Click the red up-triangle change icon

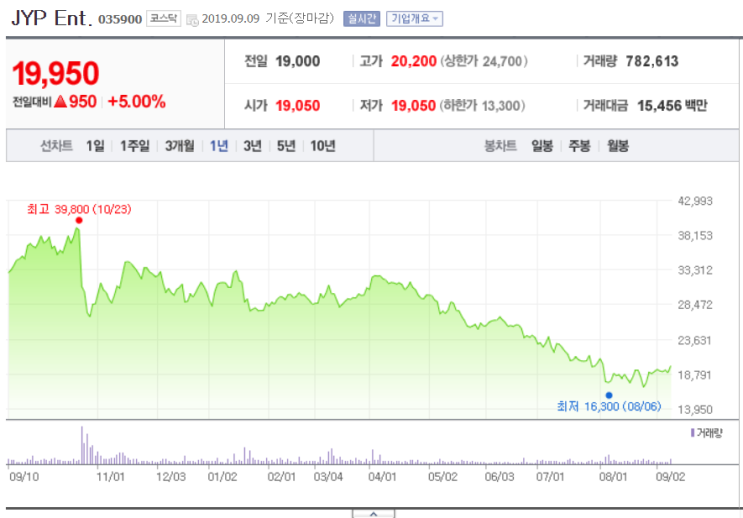pos(61,101)
